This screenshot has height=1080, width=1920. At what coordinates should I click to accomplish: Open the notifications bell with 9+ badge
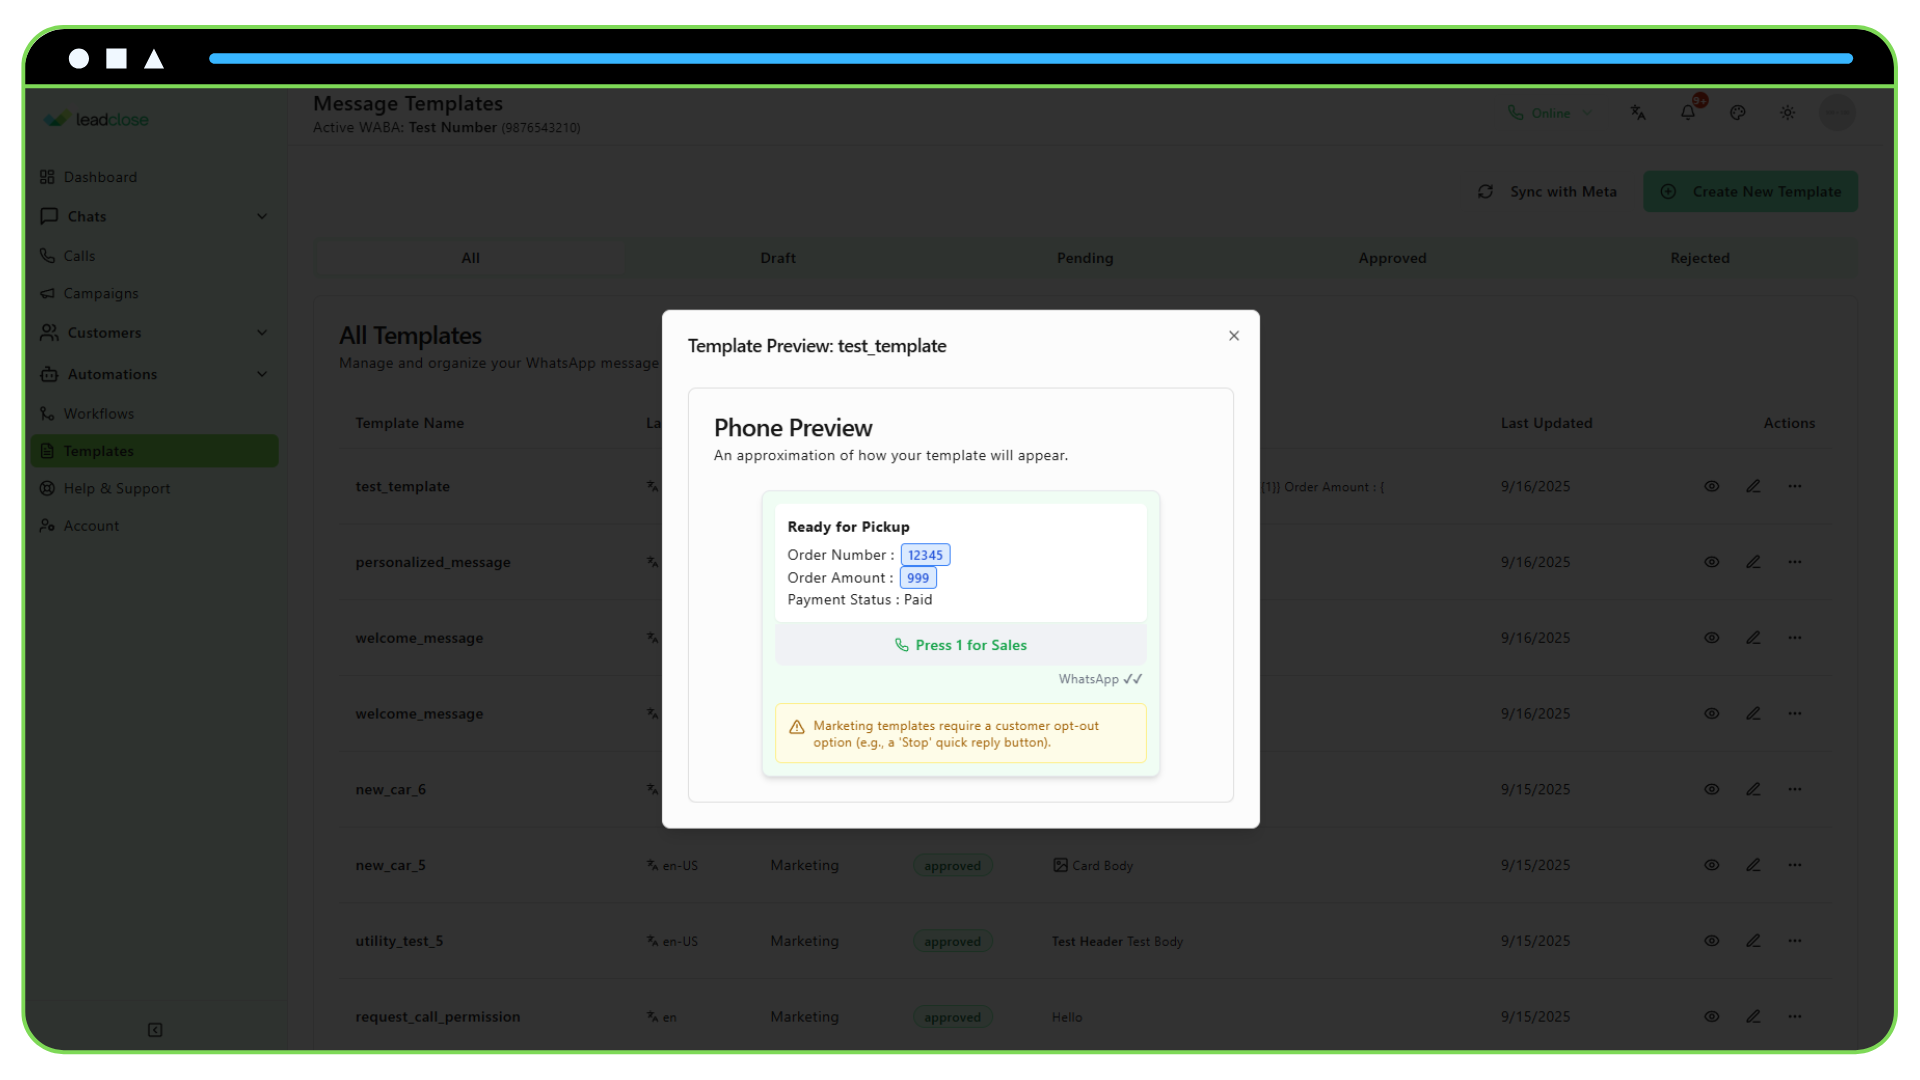pyautogui.click(x=1688, y=112)
